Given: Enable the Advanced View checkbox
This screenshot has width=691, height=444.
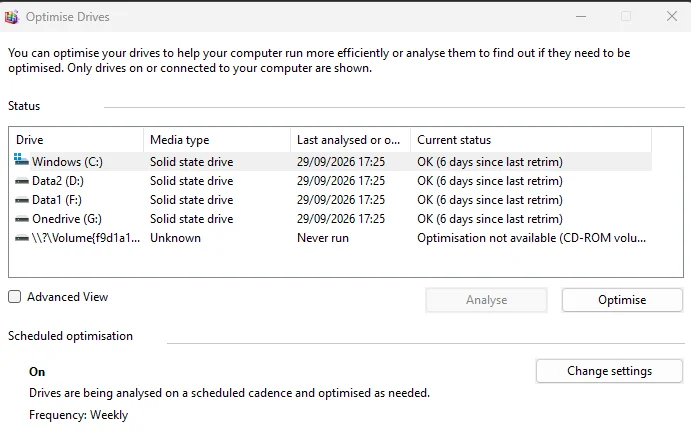Looking at the screenshot, I should (x=15, y=297).
